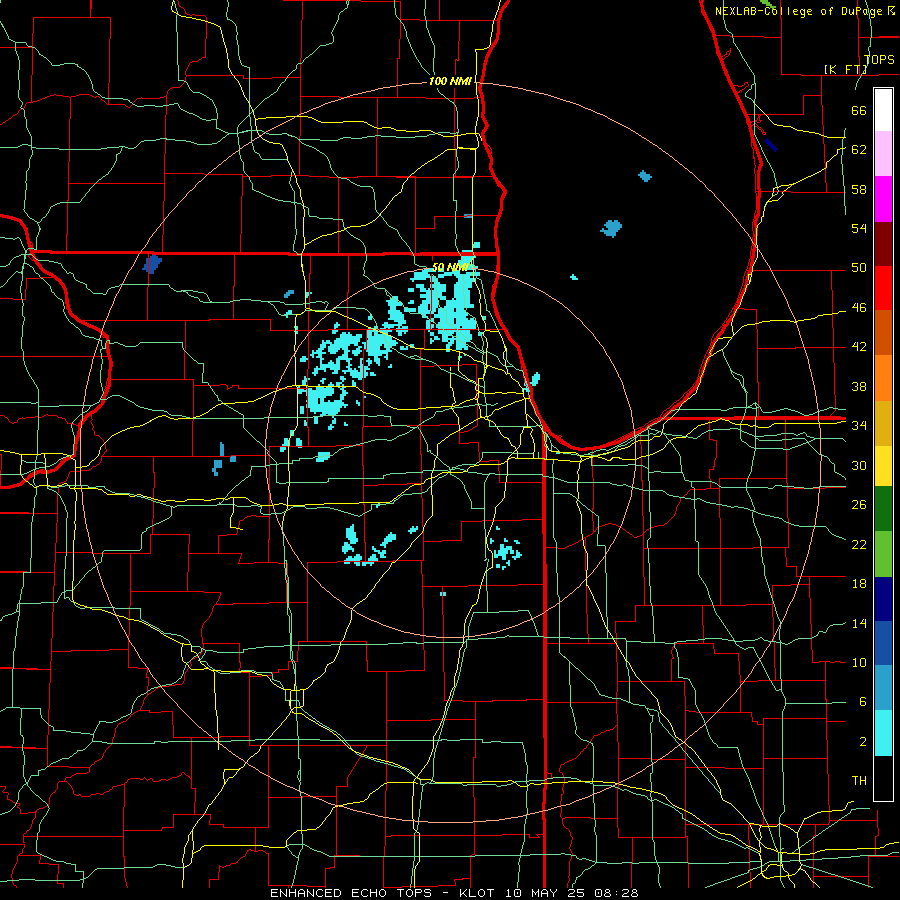Viewport: 900px width, 900px height.
Task: Select the black TH threshold legend band
Action: pos(883,778)
